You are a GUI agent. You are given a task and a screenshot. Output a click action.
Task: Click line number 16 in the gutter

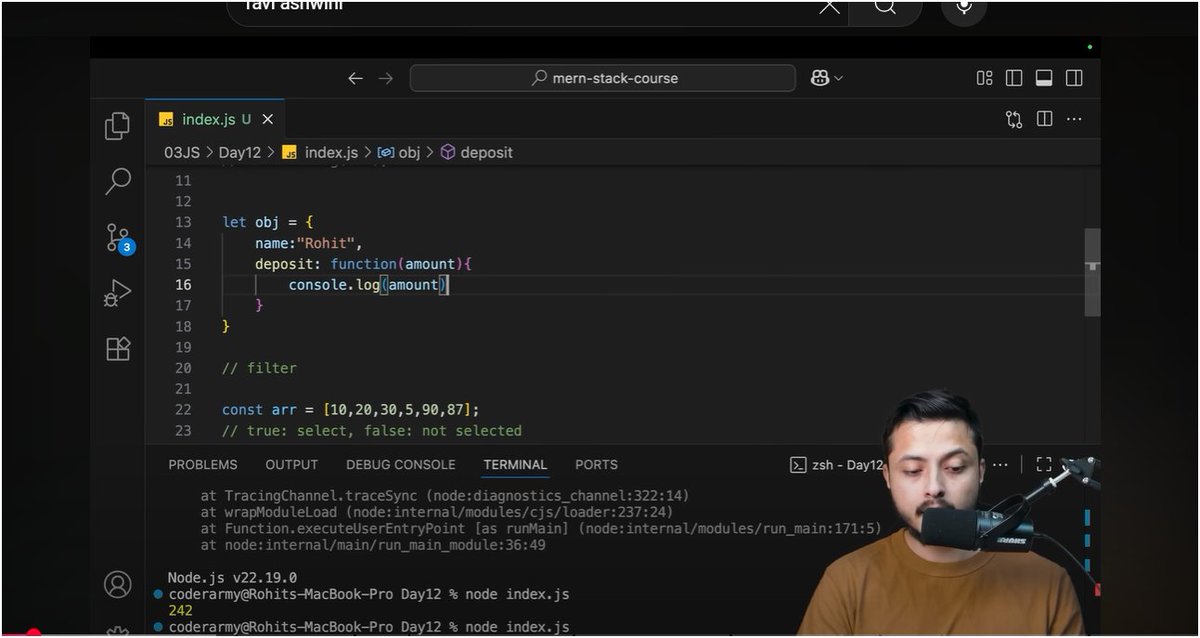[182, 285]
